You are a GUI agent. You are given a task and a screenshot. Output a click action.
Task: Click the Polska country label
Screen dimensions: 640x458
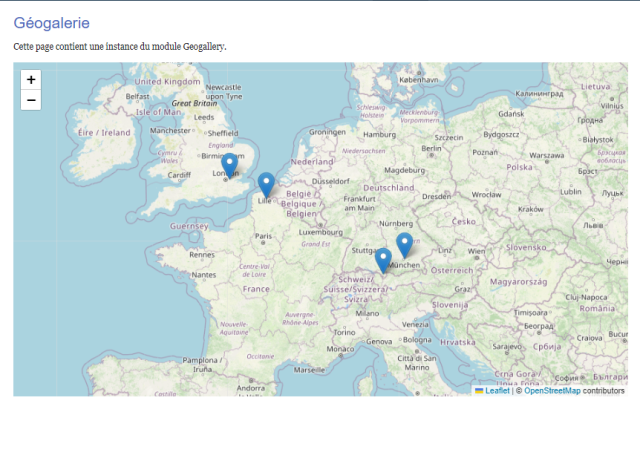coord(519,167)
